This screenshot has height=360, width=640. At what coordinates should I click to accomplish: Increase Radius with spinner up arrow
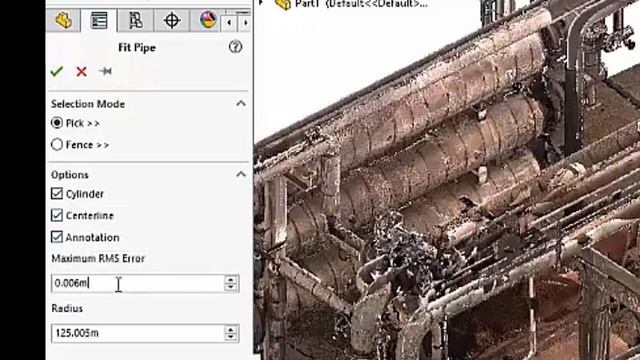(231, 329)
